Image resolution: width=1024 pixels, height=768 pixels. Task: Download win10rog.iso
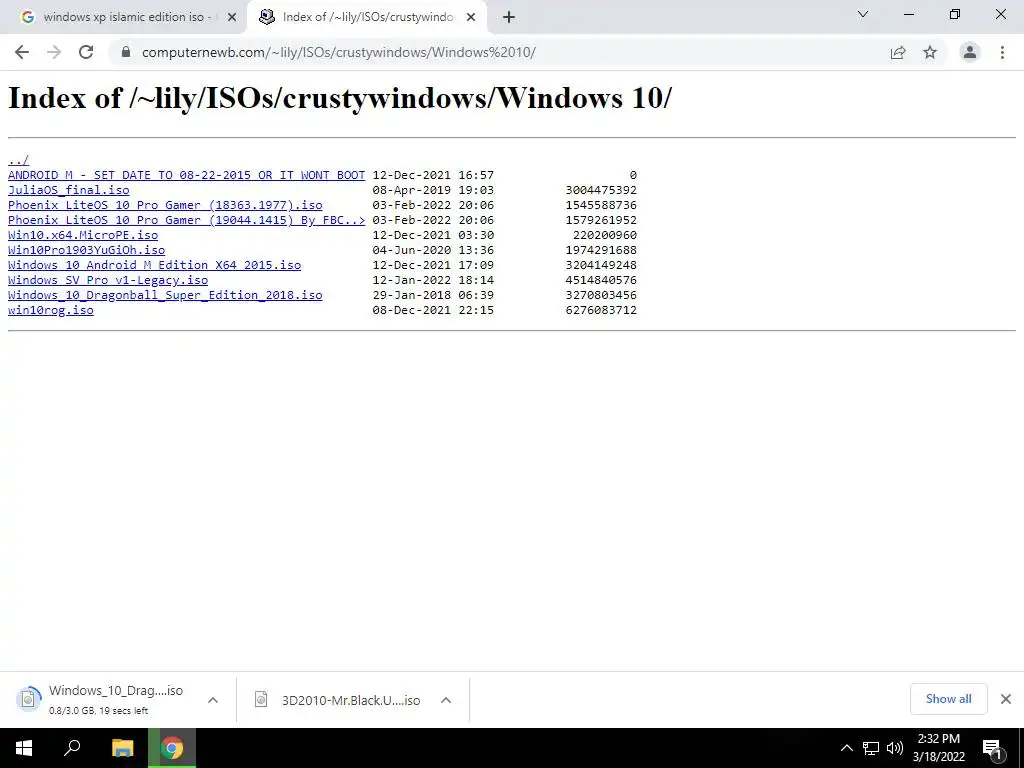[x=50, y=310]
